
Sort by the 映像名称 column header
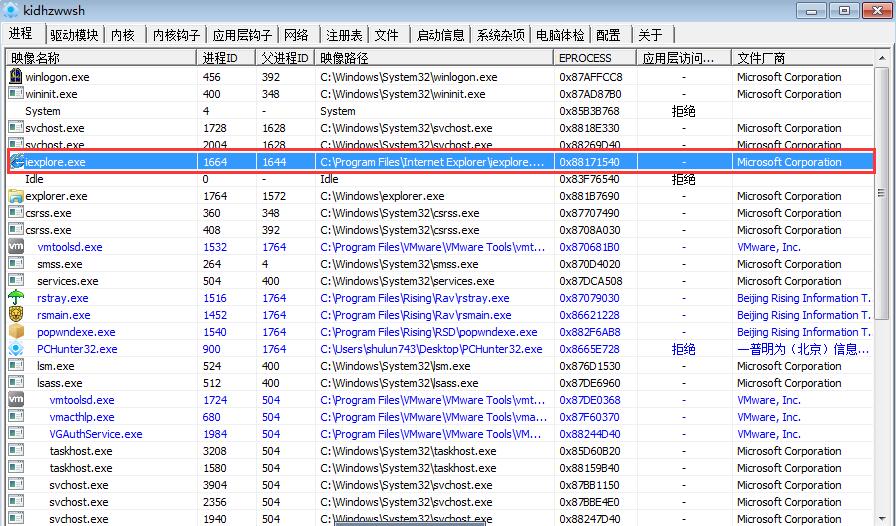[102, 58]
